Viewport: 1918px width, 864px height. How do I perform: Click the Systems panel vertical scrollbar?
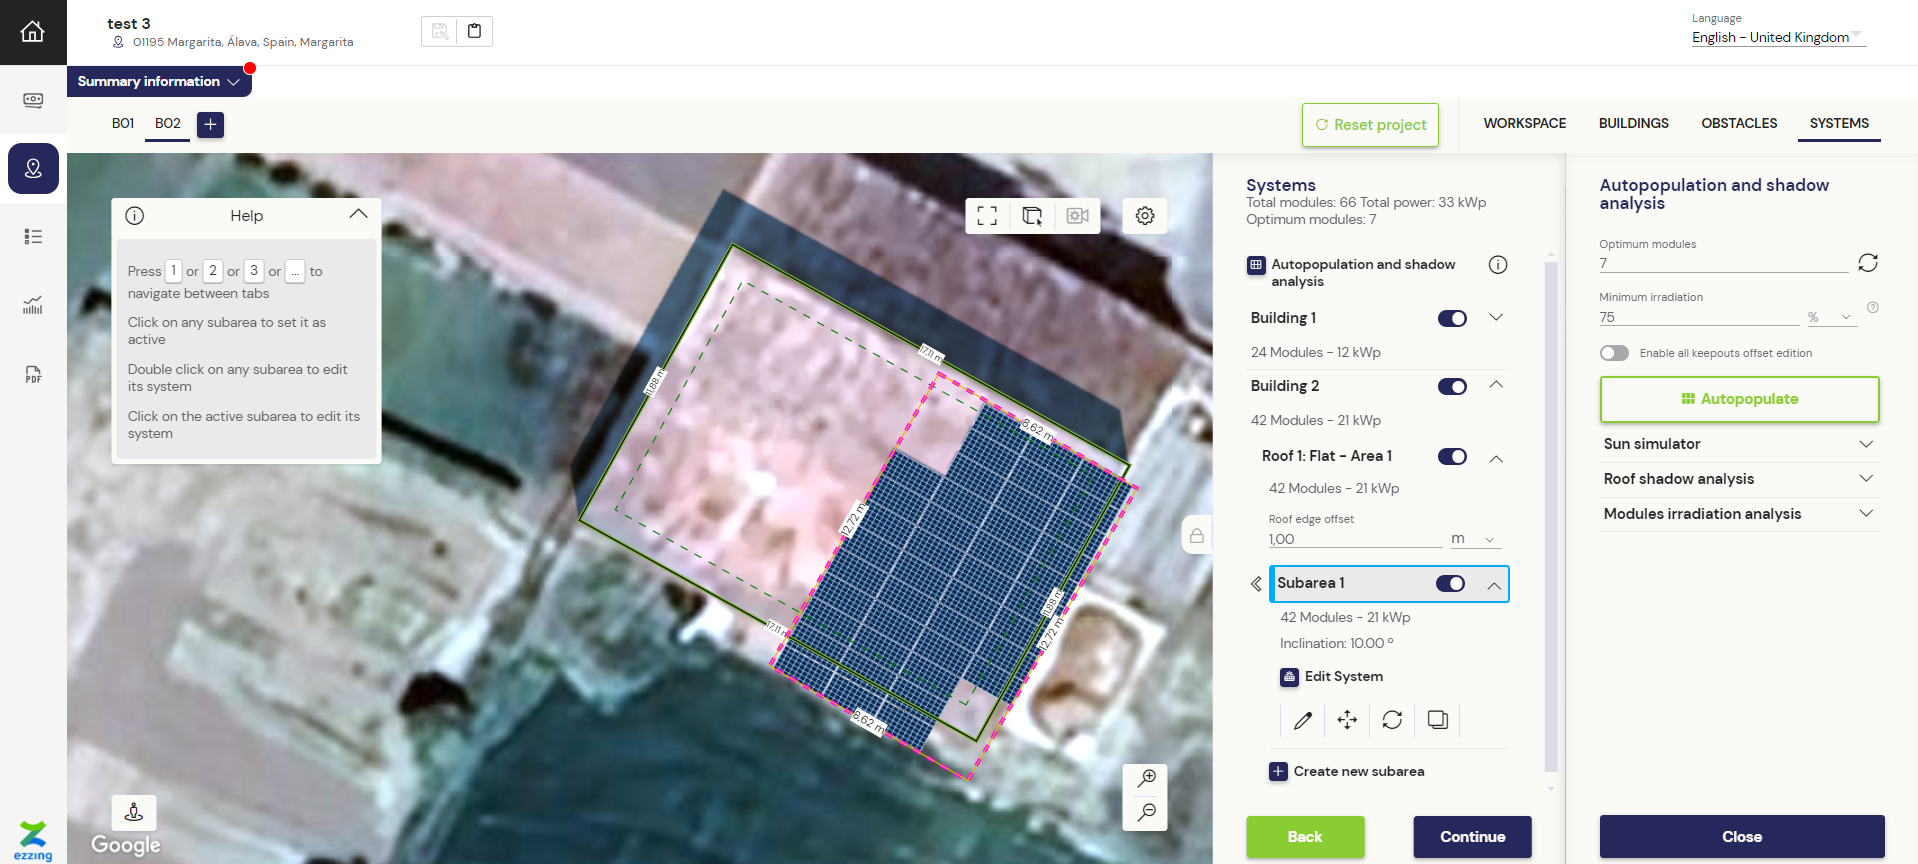[x=1551, y=518]
